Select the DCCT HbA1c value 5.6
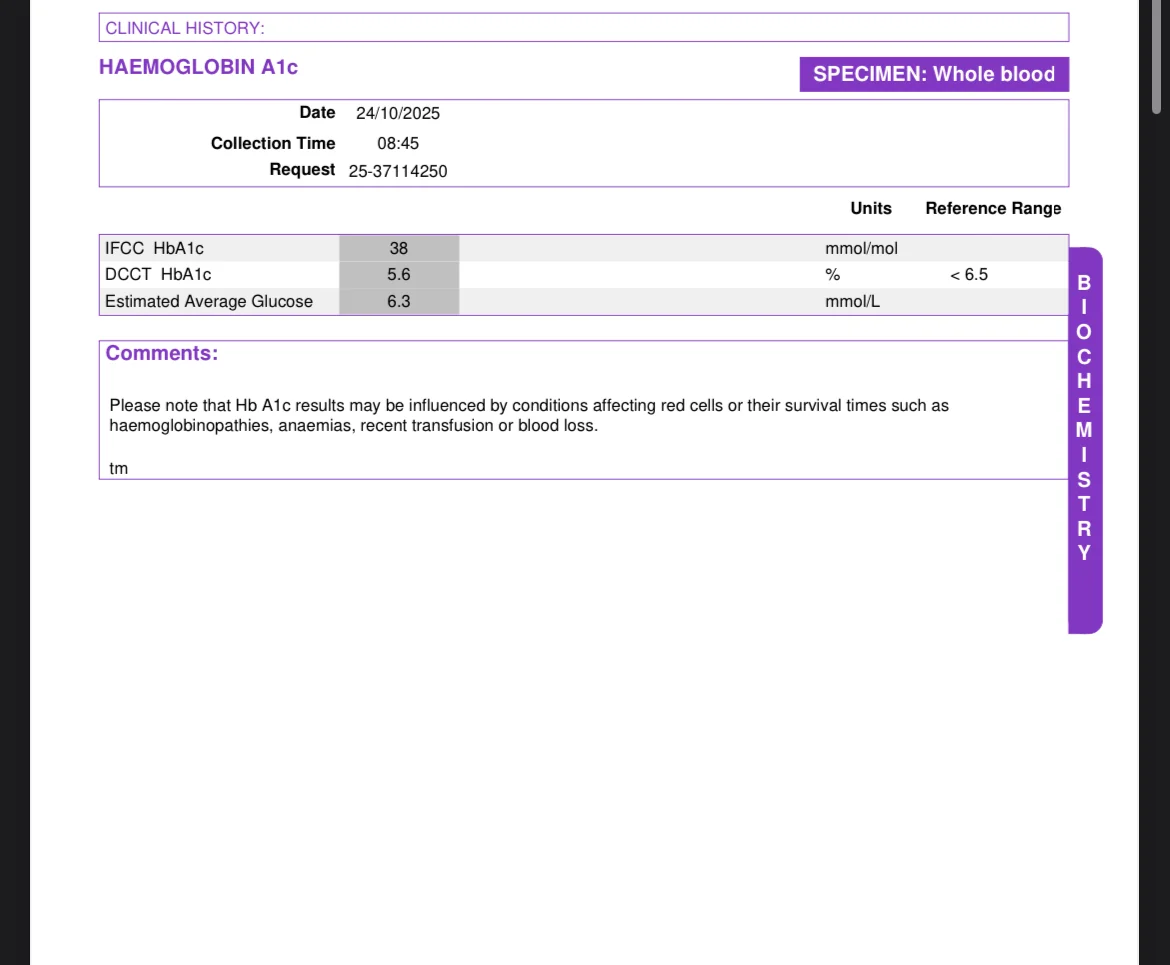 [x=398, y=275]
